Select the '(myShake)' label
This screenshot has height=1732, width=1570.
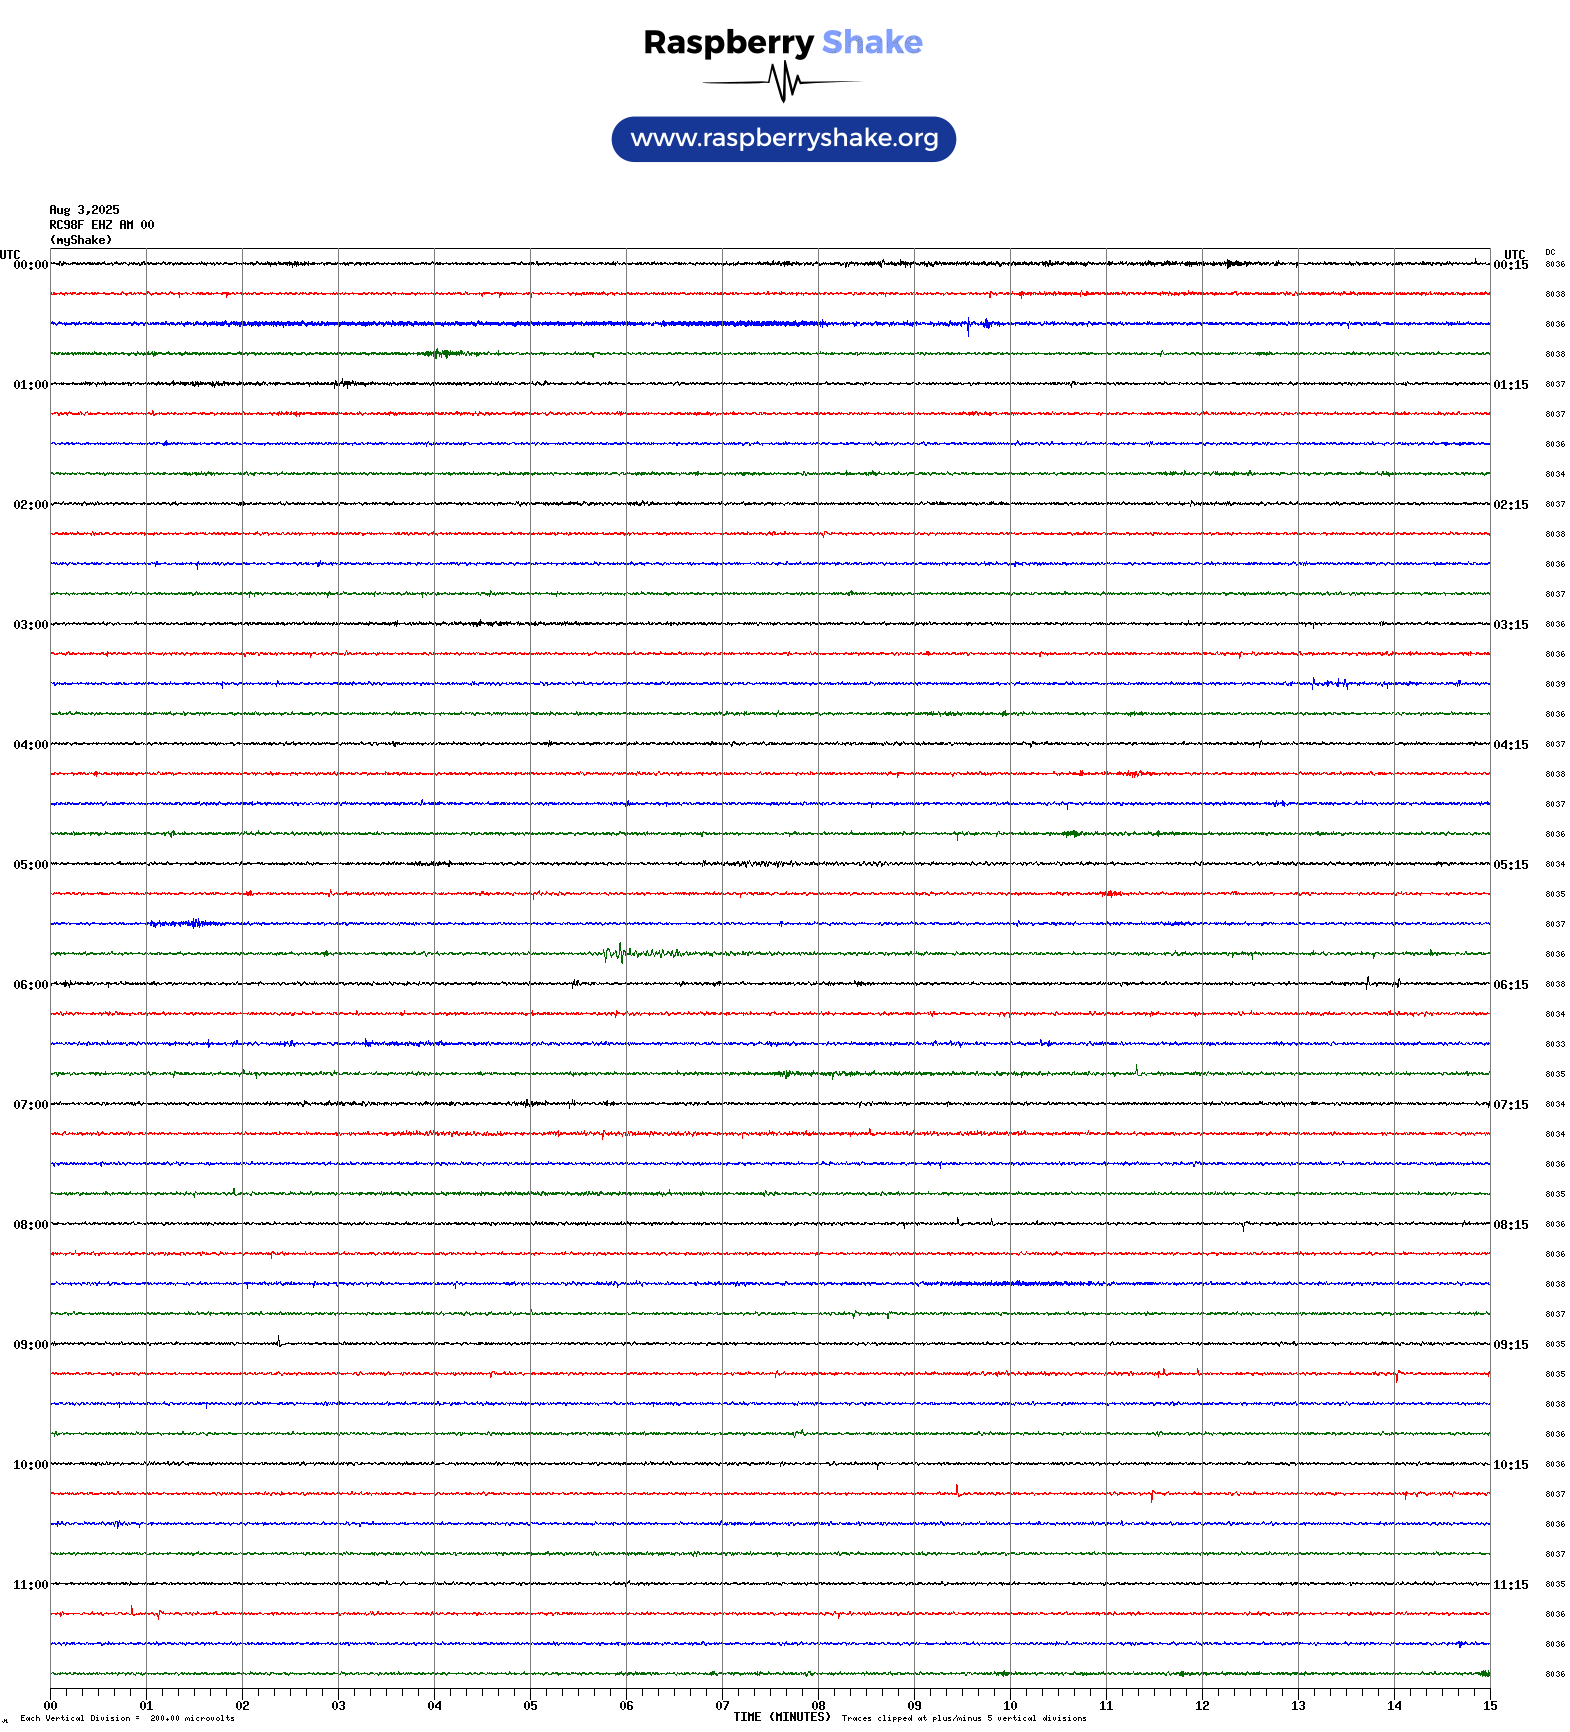81,240
